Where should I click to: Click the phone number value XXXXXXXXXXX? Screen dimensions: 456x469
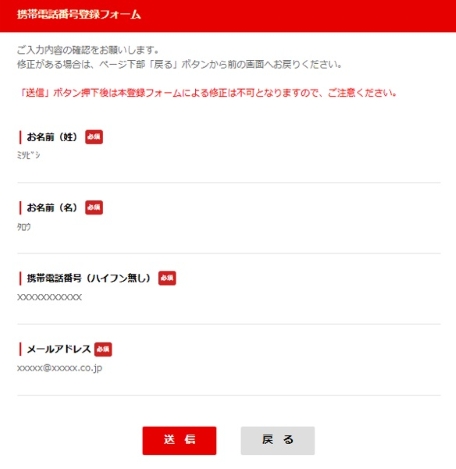click(50, 297)
